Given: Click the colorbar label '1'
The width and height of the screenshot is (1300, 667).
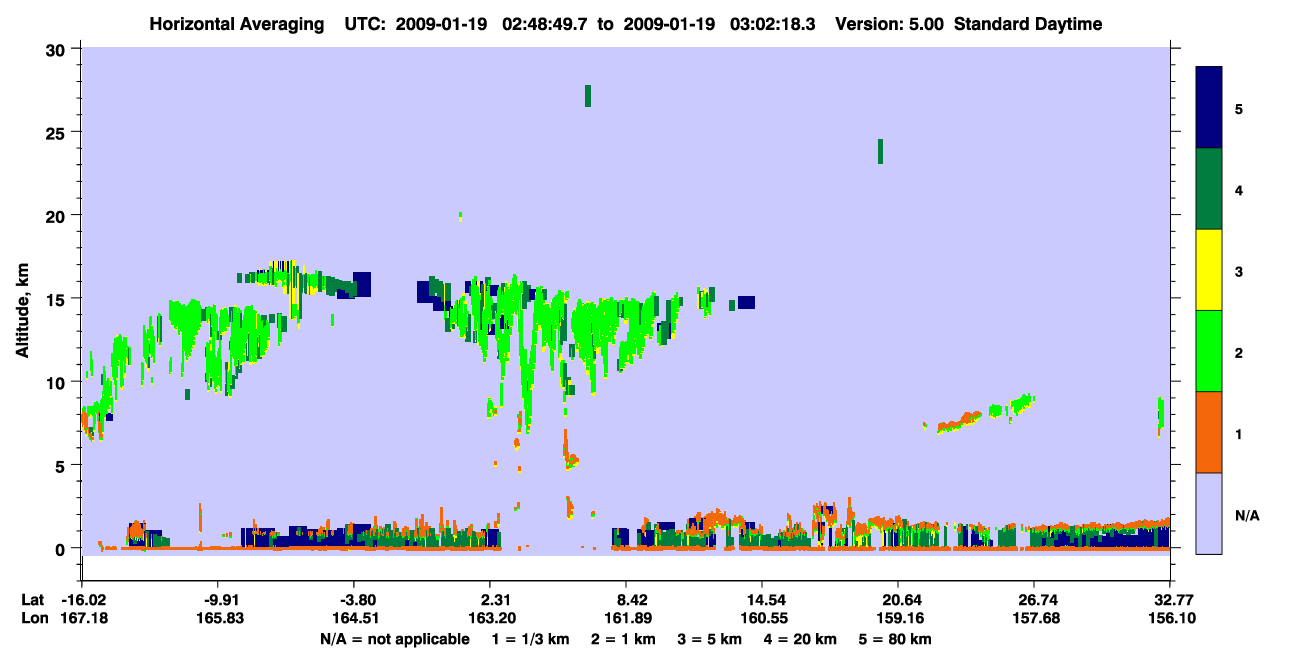Looking at the screenshot, I should click(1239, 434).
